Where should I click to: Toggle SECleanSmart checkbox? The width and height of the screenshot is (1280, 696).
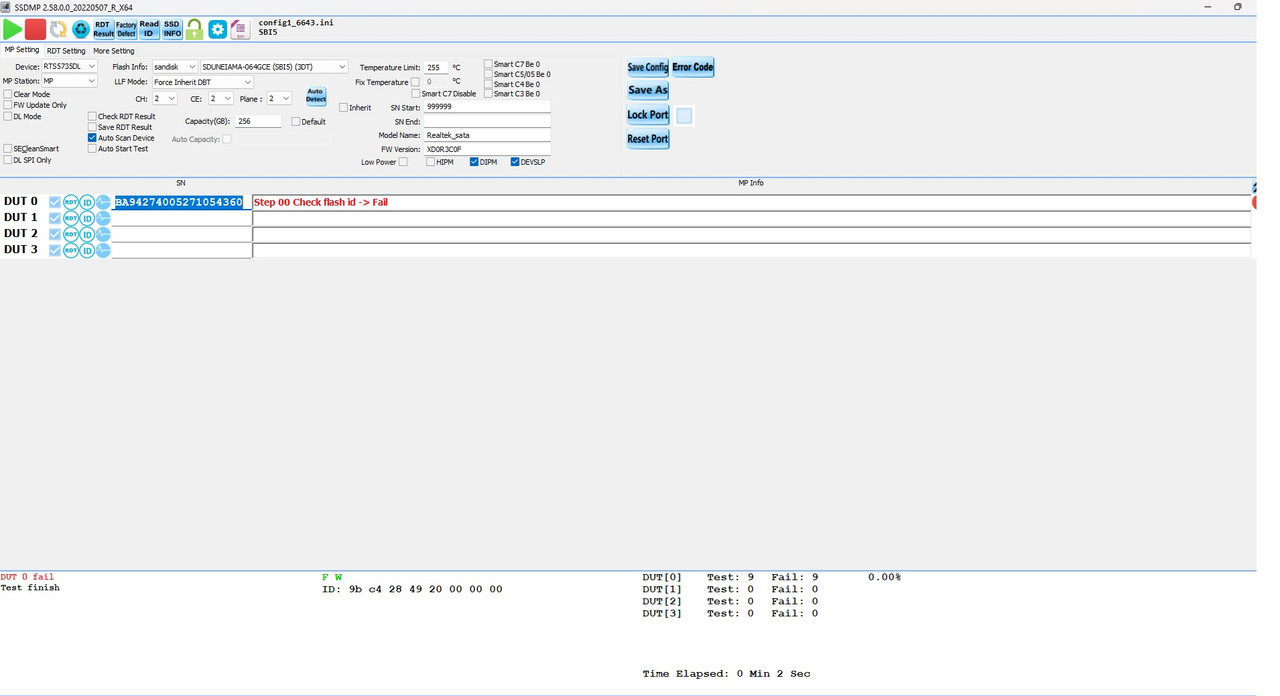point(8,148)
